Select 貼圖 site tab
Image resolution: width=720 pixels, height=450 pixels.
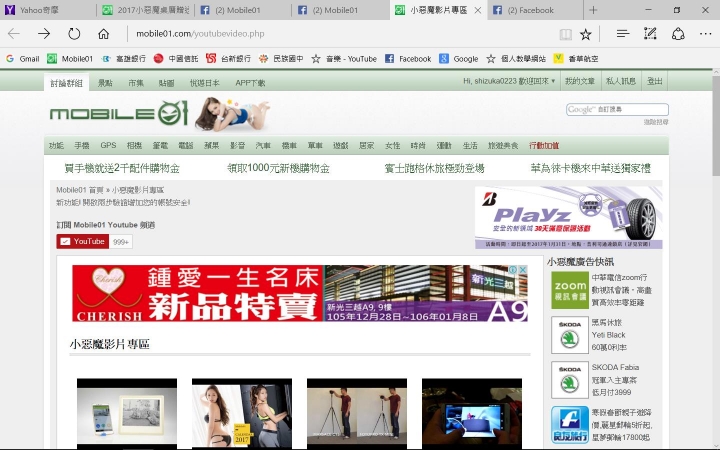166,83
